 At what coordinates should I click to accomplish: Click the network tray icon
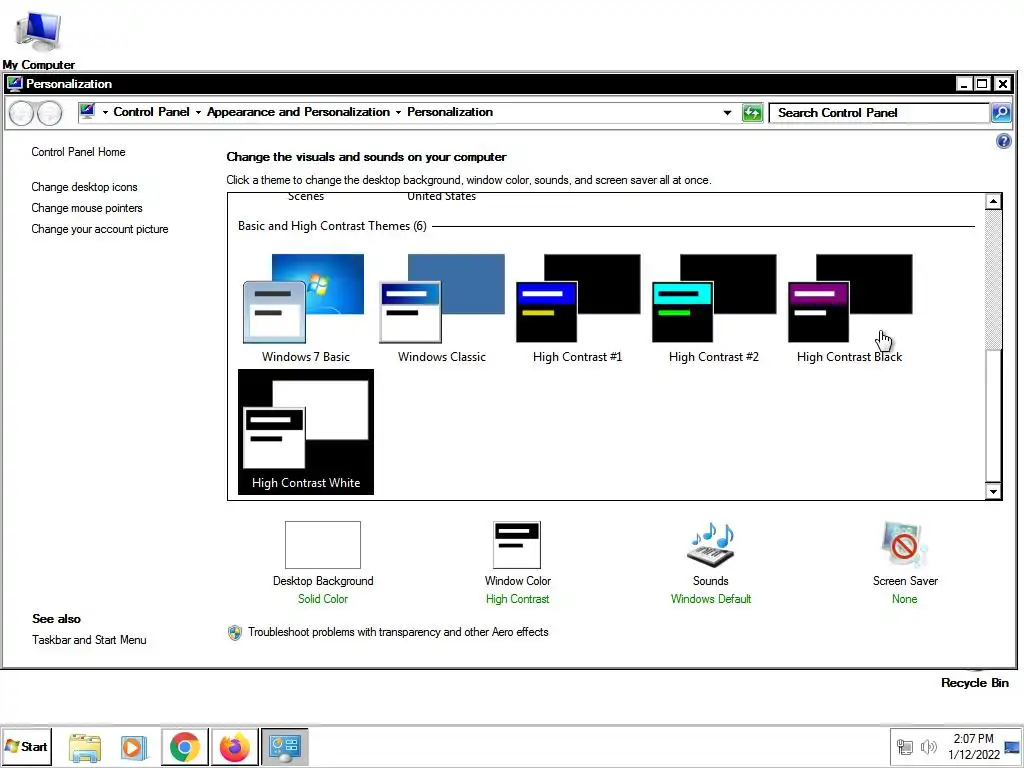[904, 747]
